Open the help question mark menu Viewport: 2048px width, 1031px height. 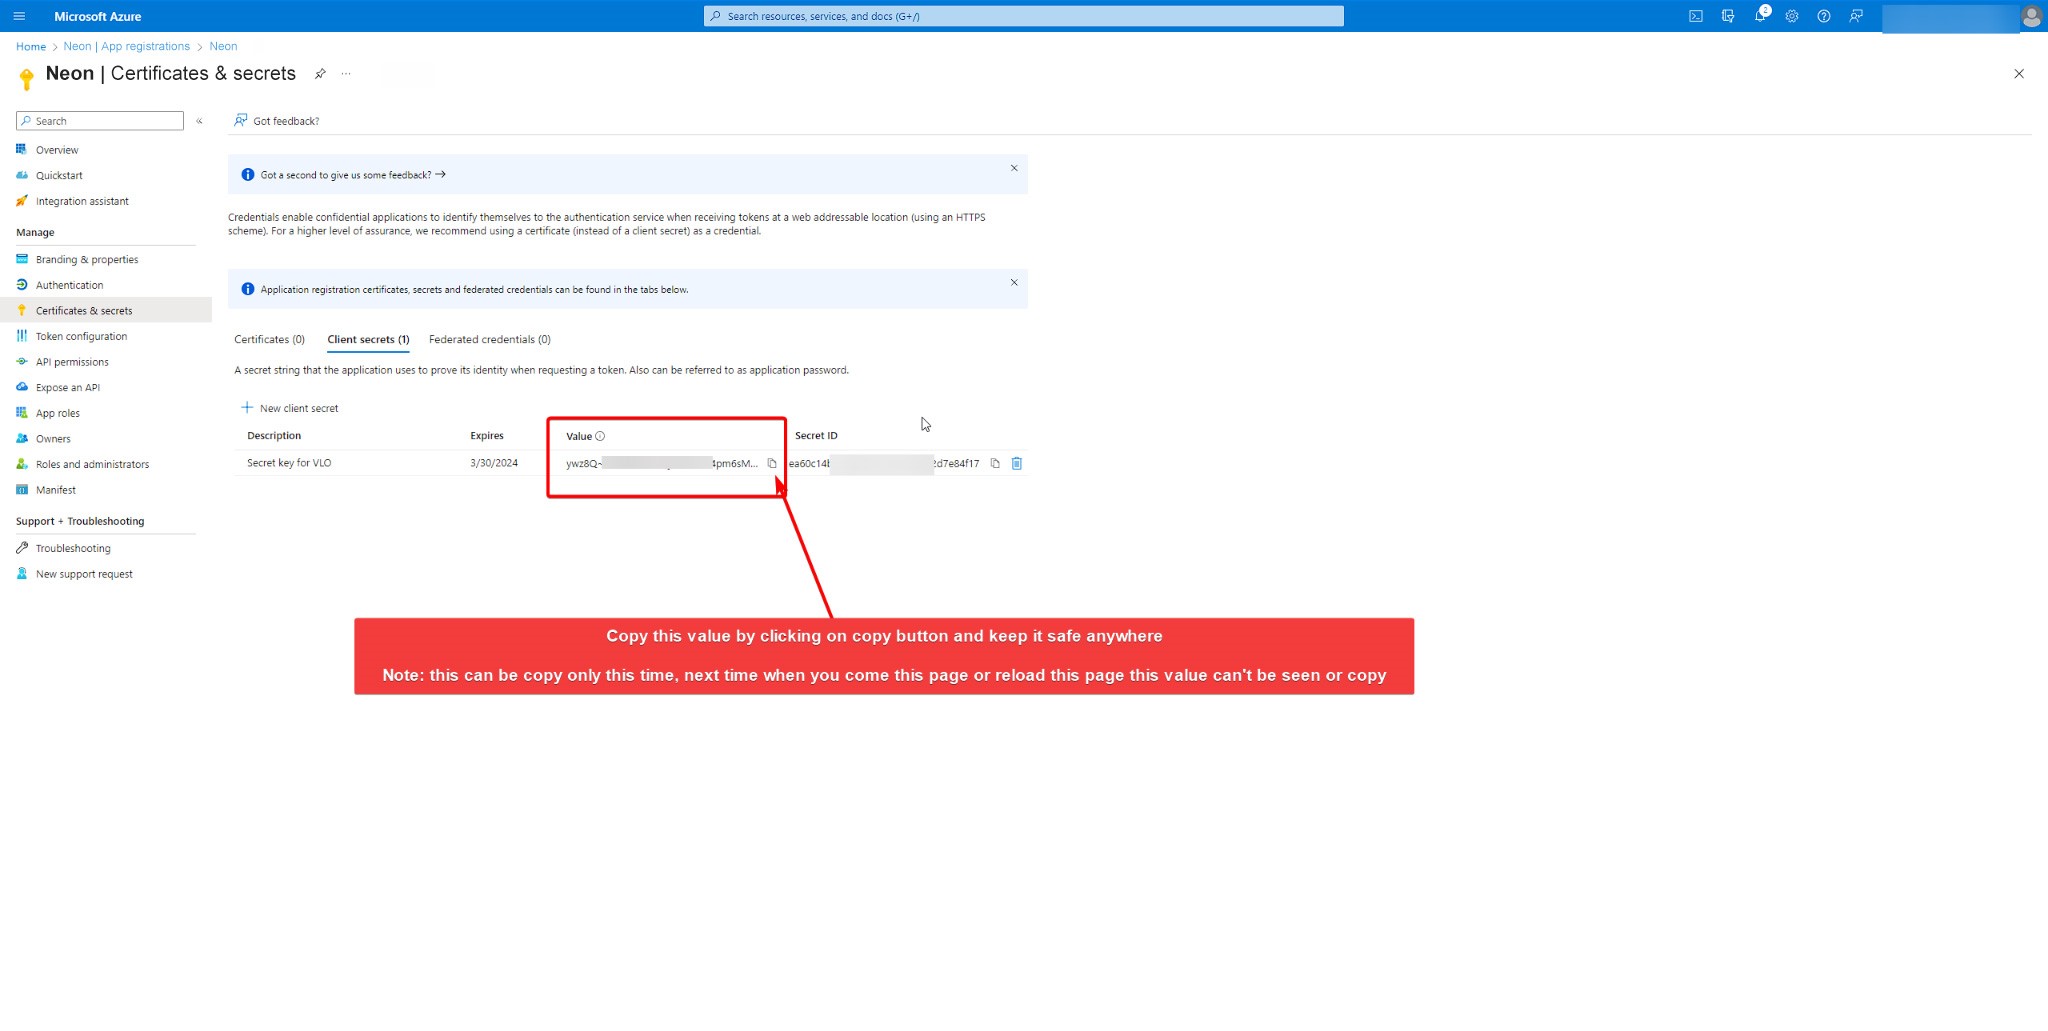tap(1824, 16)
